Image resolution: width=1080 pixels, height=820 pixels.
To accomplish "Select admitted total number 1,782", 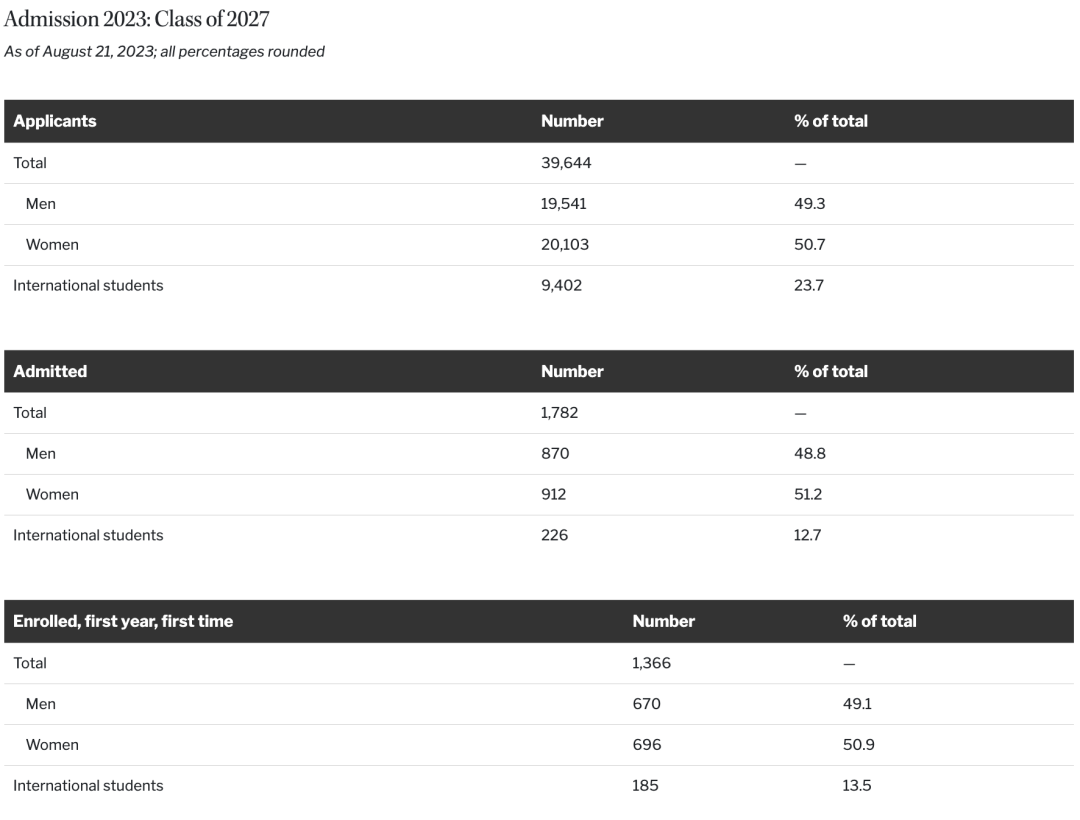I will click(559, 412).
